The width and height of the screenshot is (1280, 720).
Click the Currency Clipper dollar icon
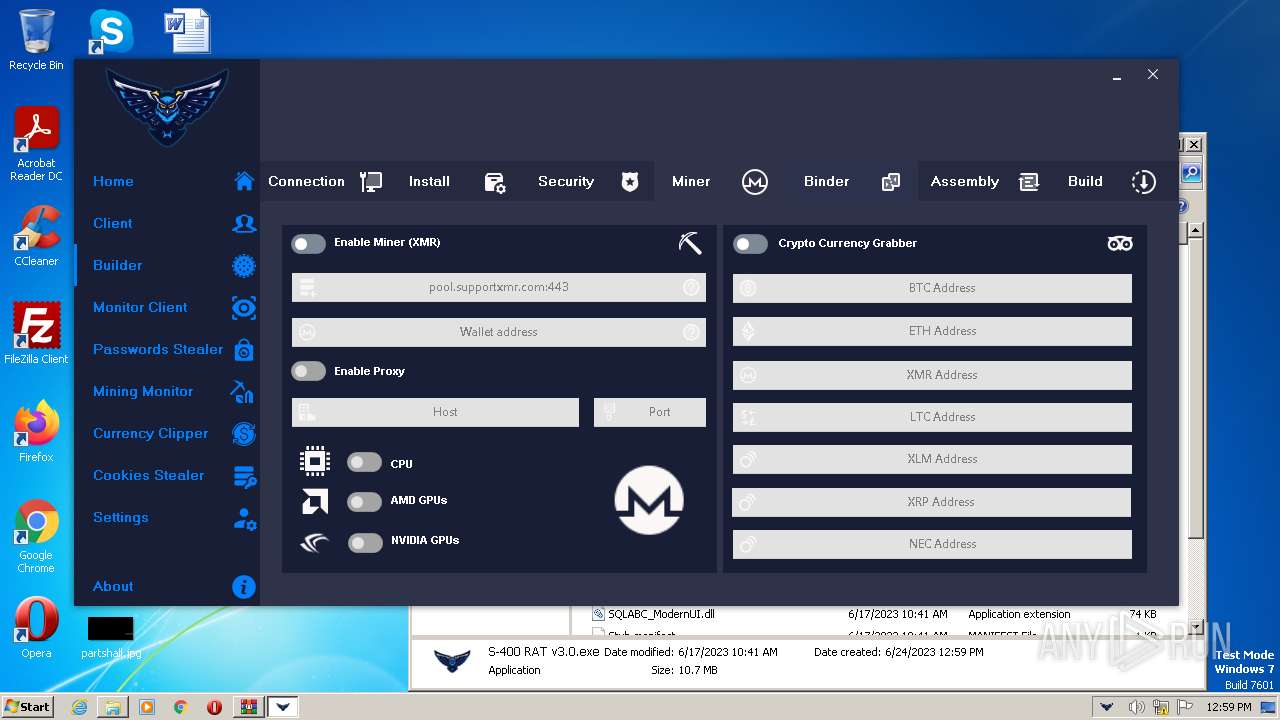[x=244, y=433]
